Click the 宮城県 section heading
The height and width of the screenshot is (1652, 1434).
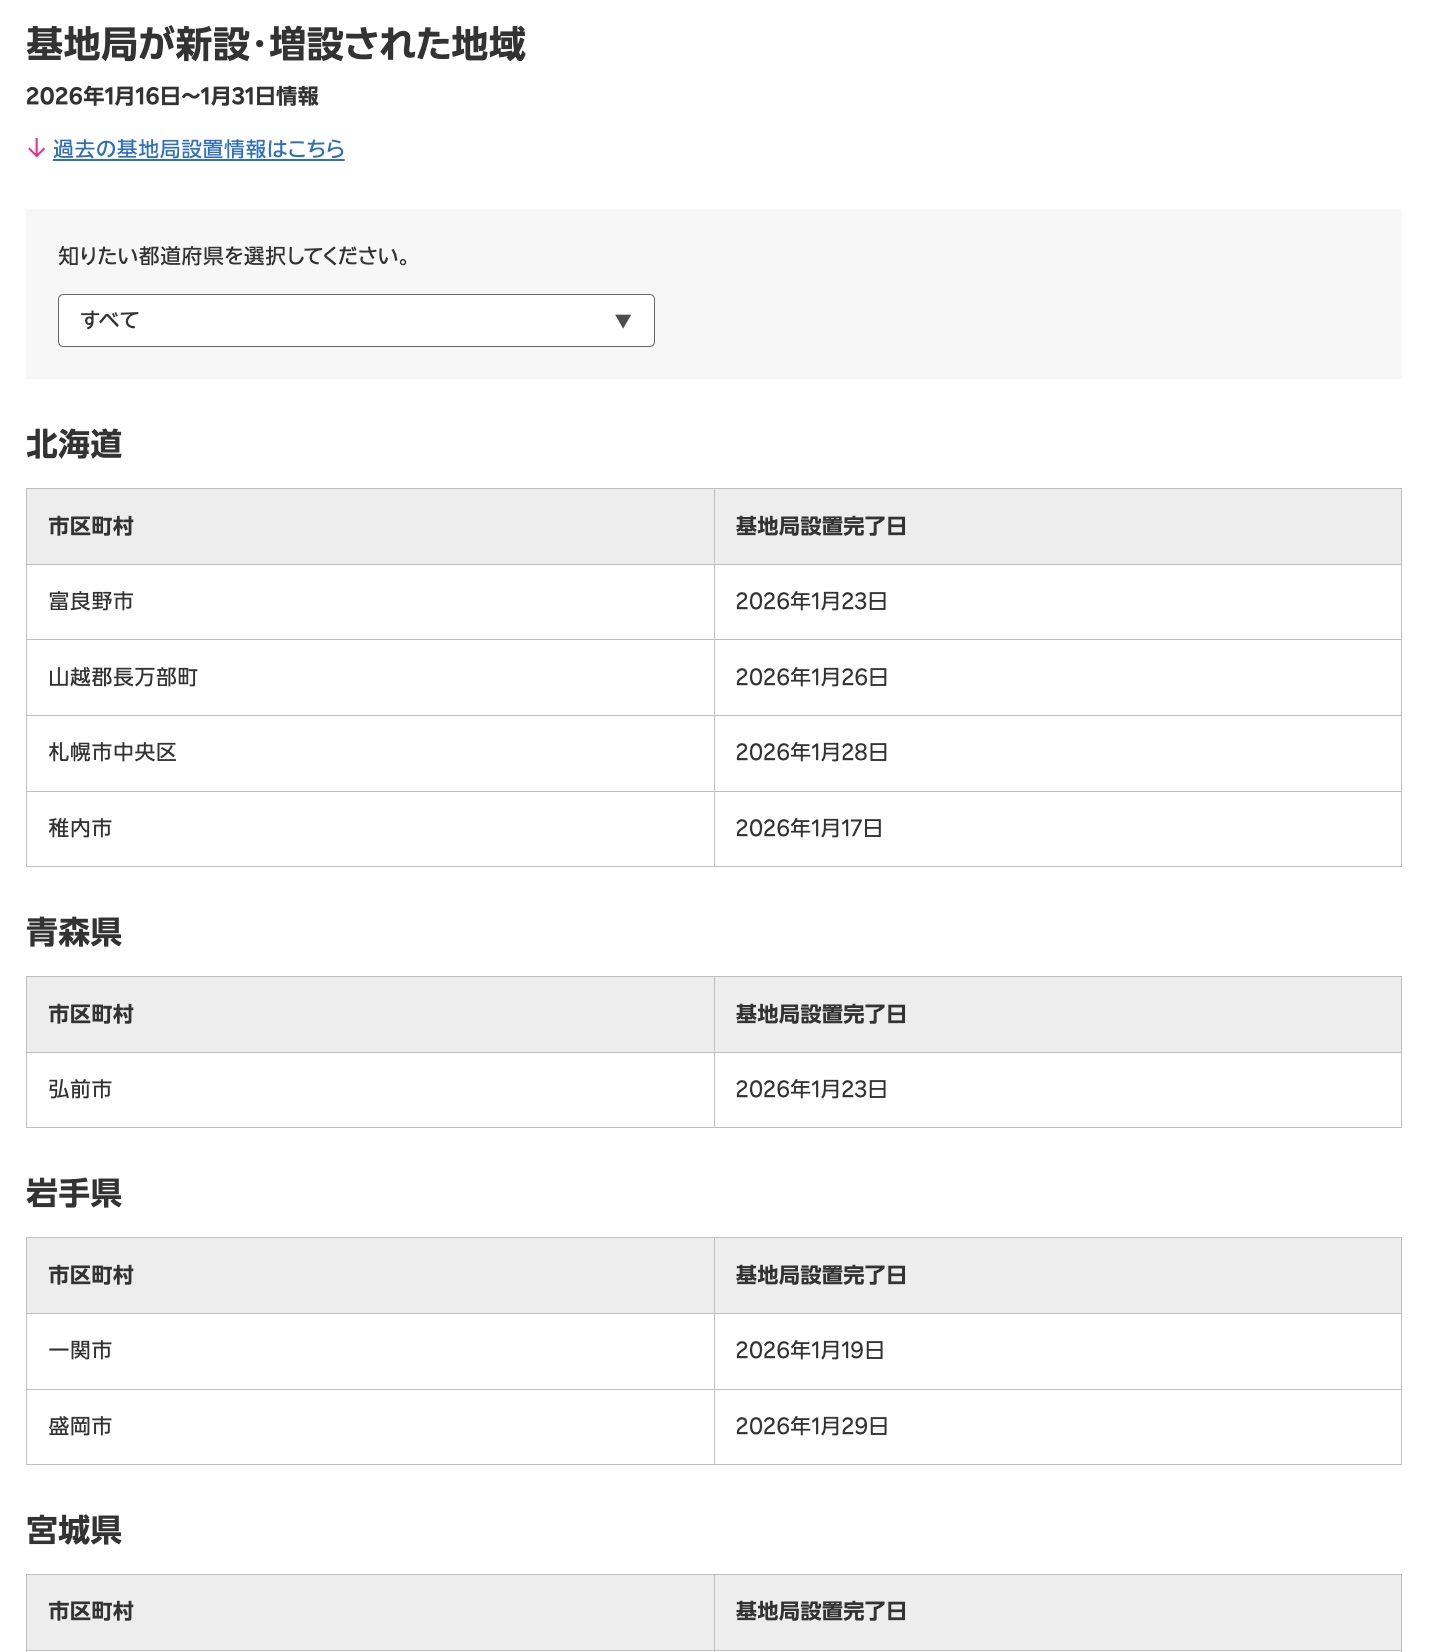click(74, 1530)
